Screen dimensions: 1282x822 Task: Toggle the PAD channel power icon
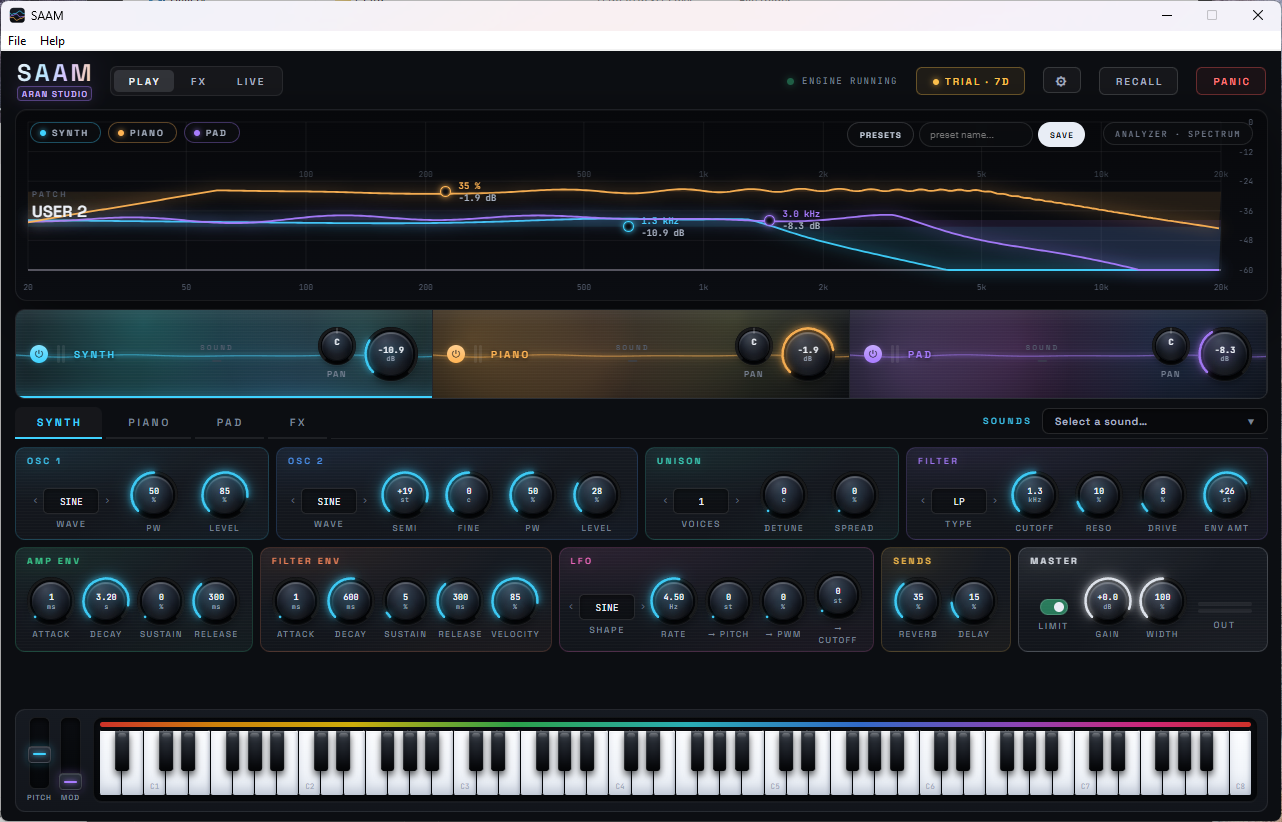coord(873,353)
